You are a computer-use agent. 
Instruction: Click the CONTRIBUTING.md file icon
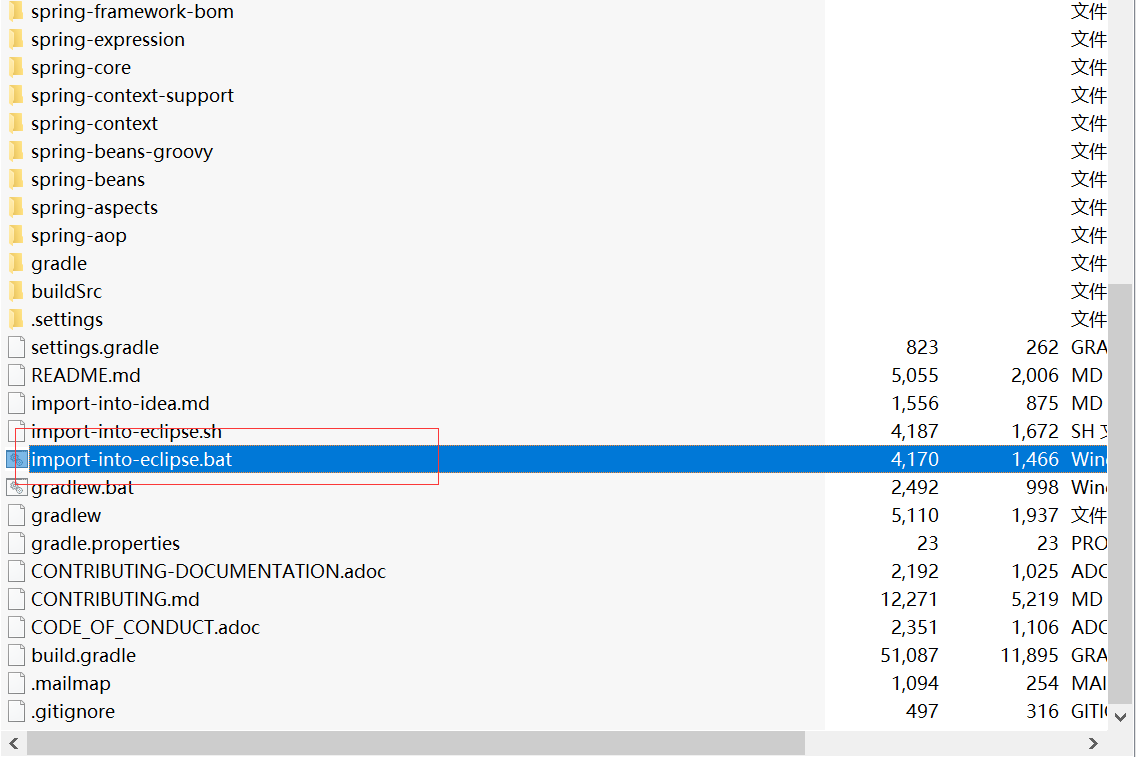coord(16,600)
